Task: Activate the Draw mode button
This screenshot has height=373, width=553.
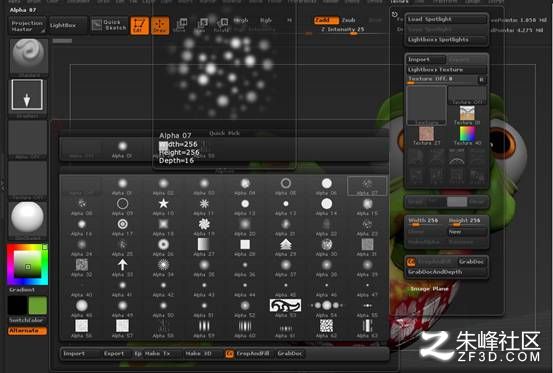Action: (x=160, y=25)
